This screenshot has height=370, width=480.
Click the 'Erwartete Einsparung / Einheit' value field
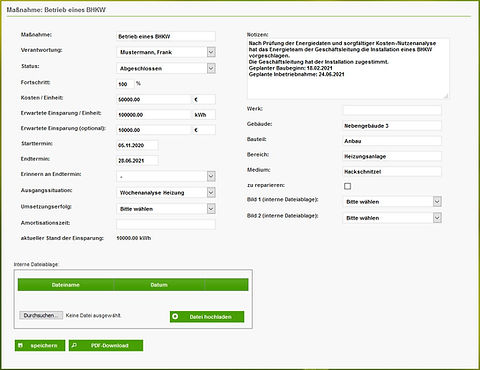coord(154,115)
